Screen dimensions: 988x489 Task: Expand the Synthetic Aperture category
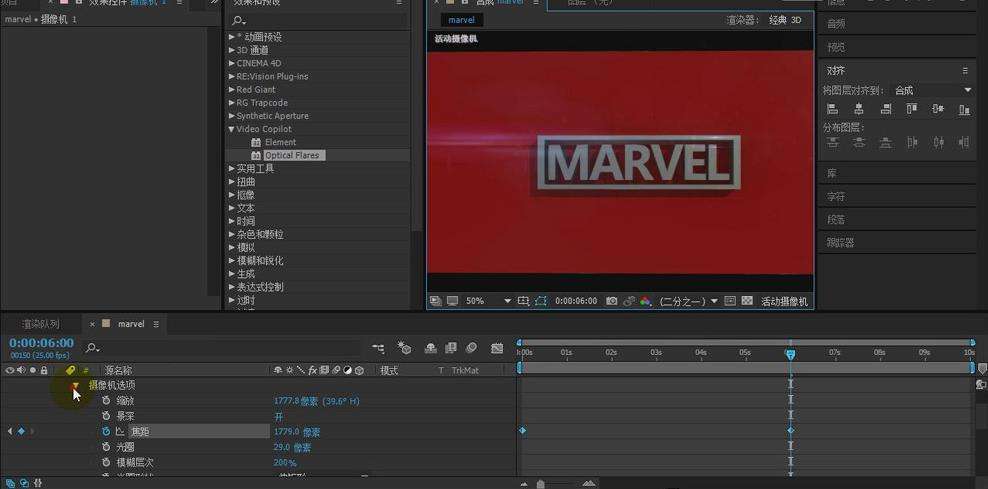pyautogui.click(x=232, y=116)
